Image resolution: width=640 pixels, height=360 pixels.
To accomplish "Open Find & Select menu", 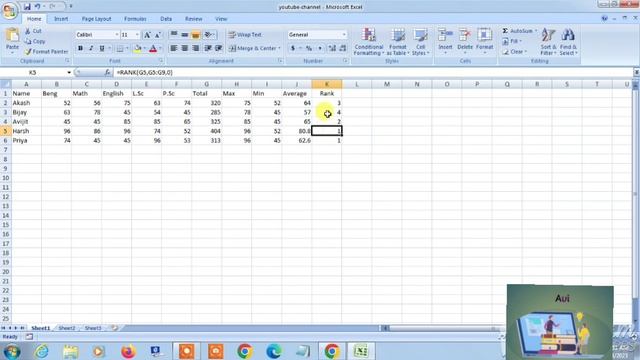I will [568, 42].
